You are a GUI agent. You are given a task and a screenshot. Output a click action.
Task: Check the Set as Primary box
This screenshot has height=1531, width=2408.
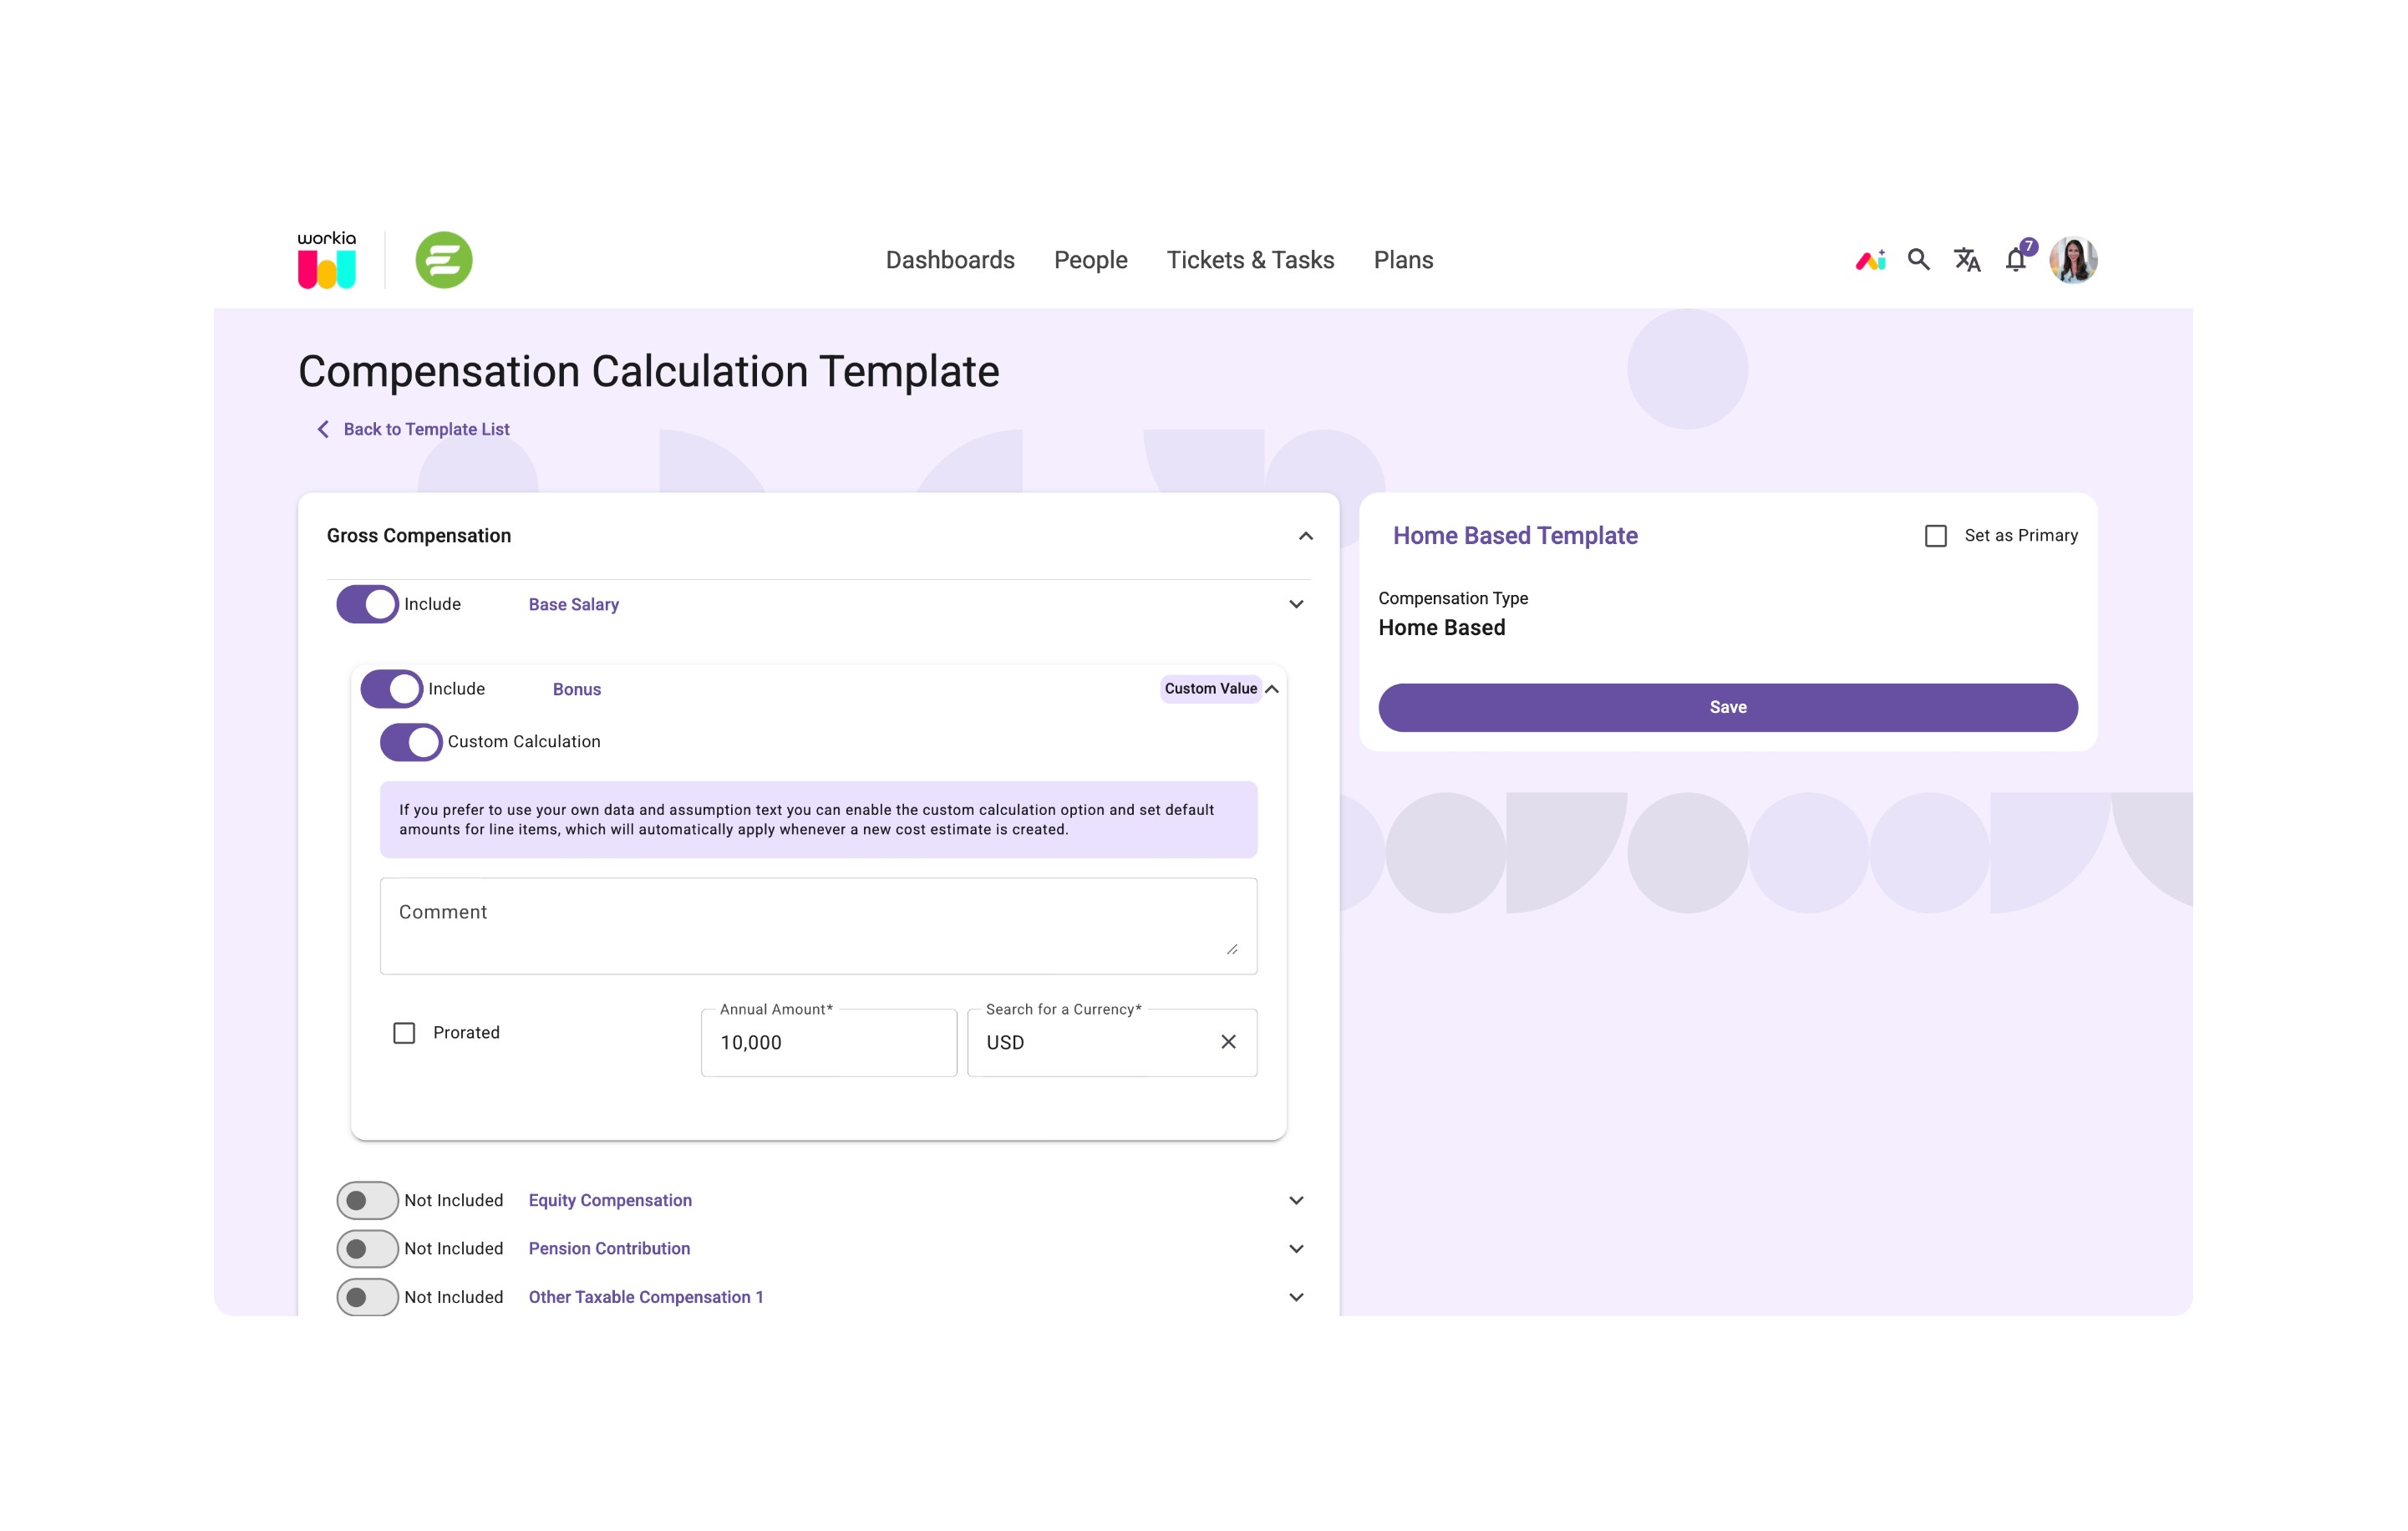coord(1936,536)
